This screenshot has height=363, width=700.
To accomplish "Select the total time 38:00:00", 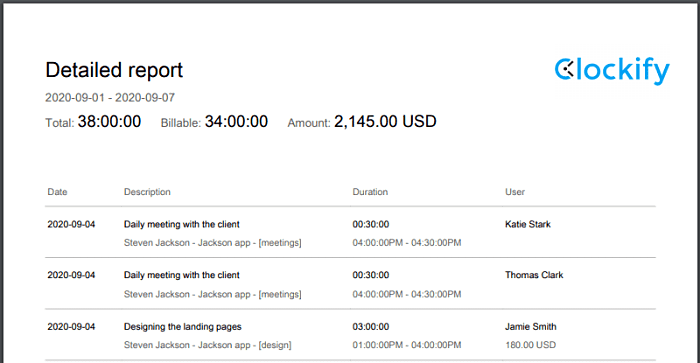I will point(109,121).
